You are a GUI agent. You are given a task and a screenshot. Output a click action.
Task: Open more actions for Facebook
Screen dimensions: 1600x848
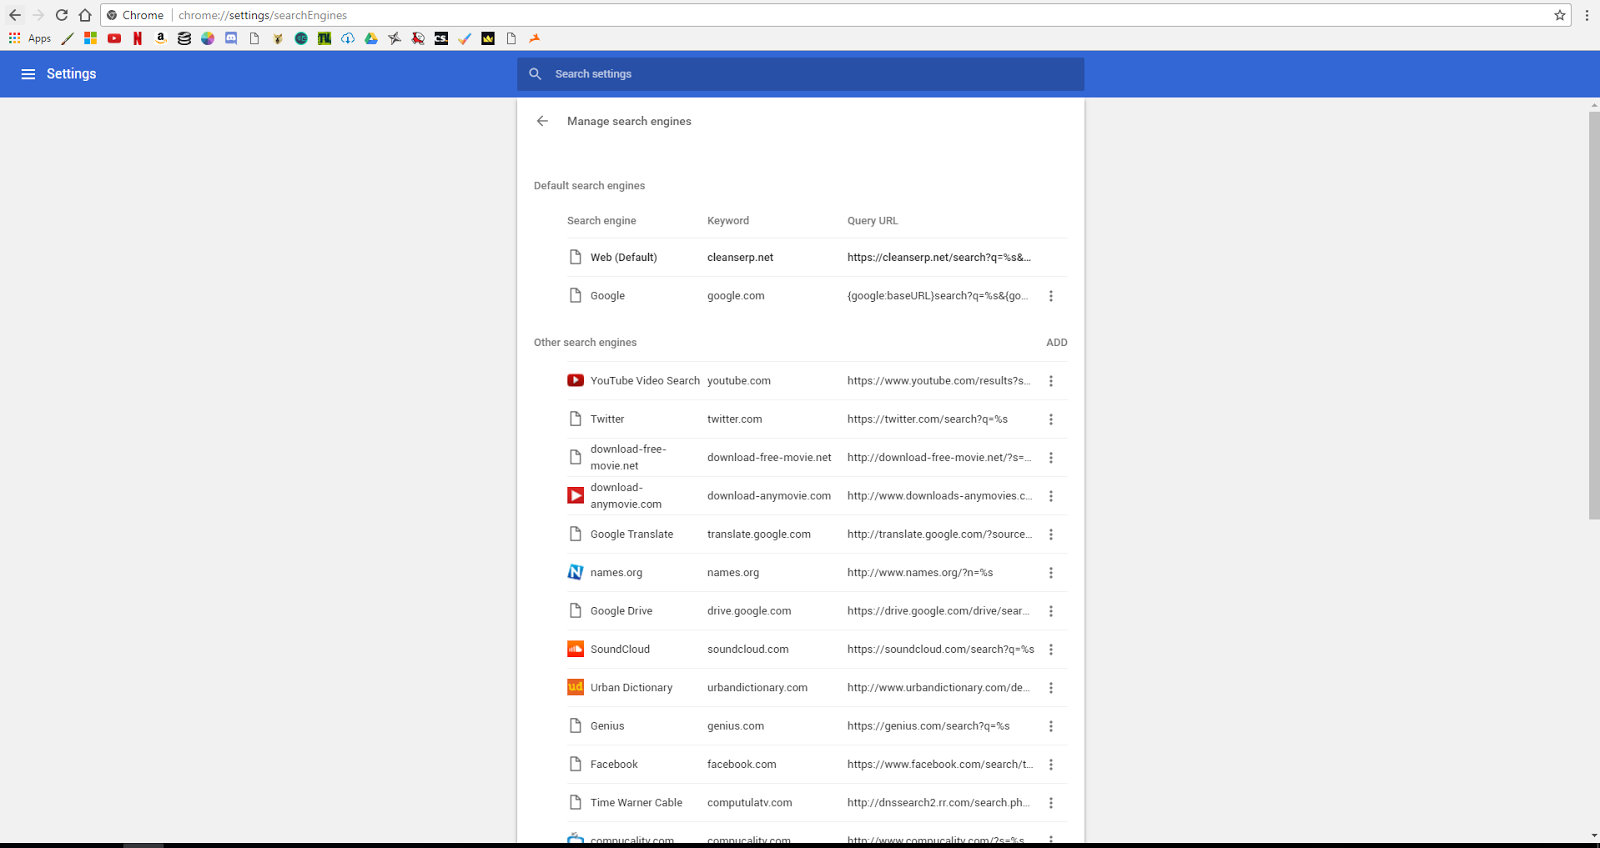pyautogui.click(x=1051, y=764)
